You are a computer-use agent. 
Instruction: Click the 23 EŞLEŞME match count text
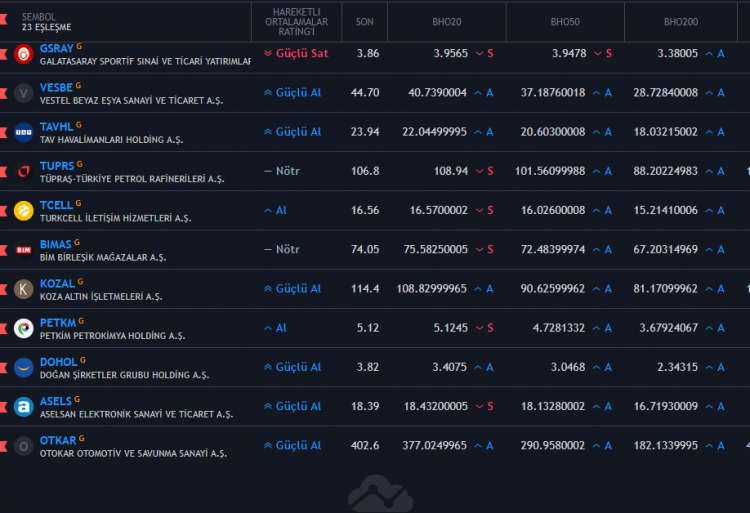46,27
